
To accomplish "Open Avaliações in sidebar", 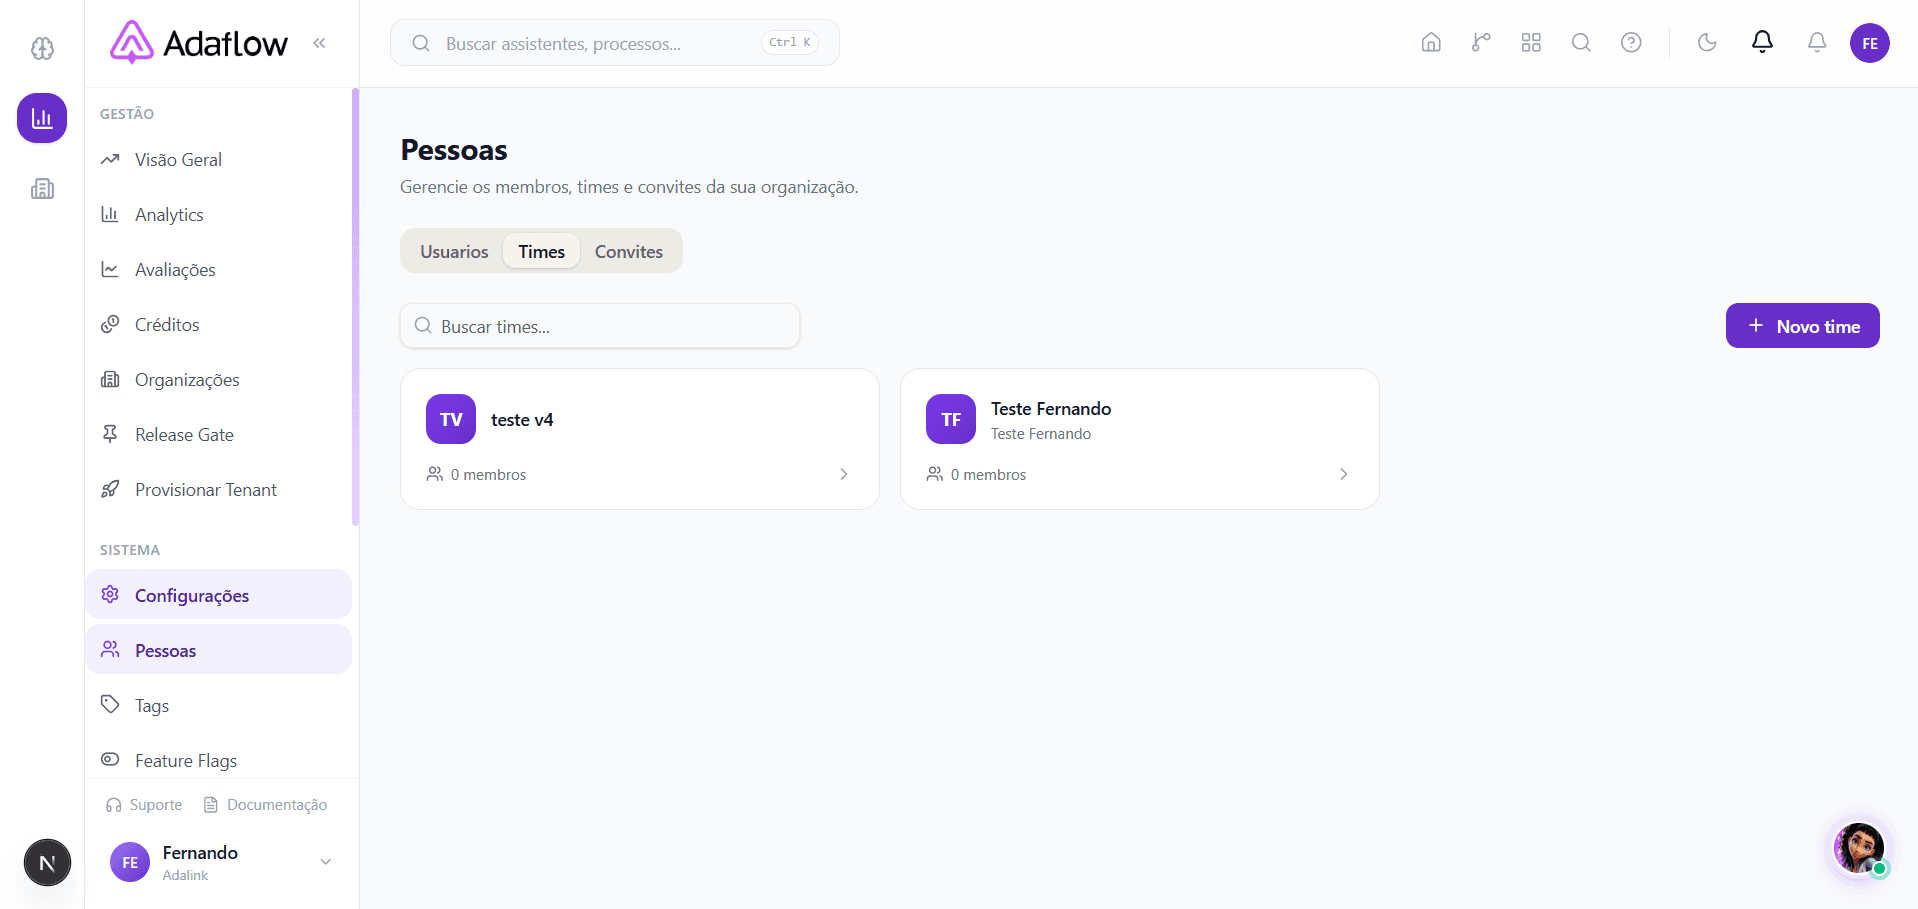I will [x=218, y=270].
